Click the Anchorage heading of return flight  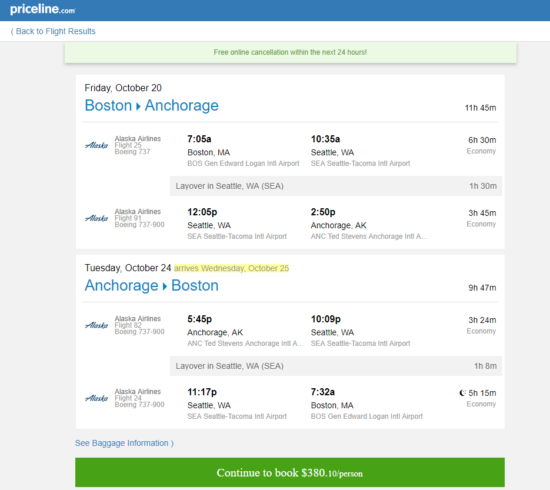pyautogui.click(x=122, y=286)
